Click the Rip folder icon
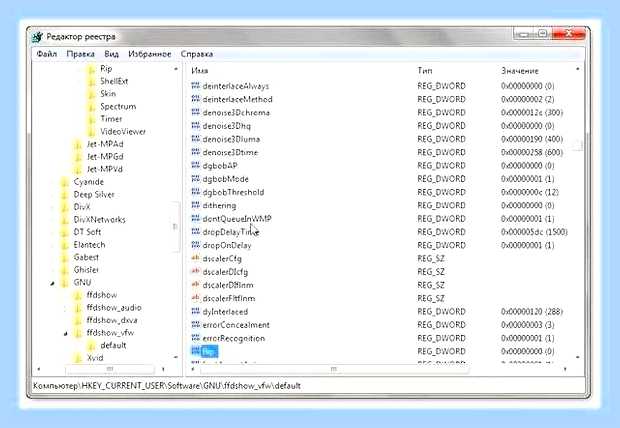 (x=91, y=69)
